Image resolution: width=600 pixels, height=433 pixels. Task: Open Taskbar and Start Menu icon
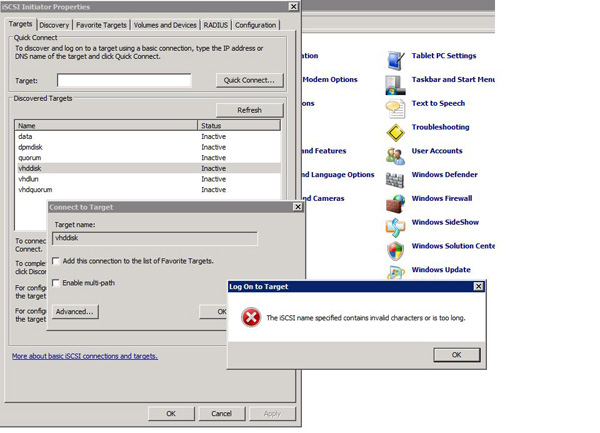coord(395,85)
